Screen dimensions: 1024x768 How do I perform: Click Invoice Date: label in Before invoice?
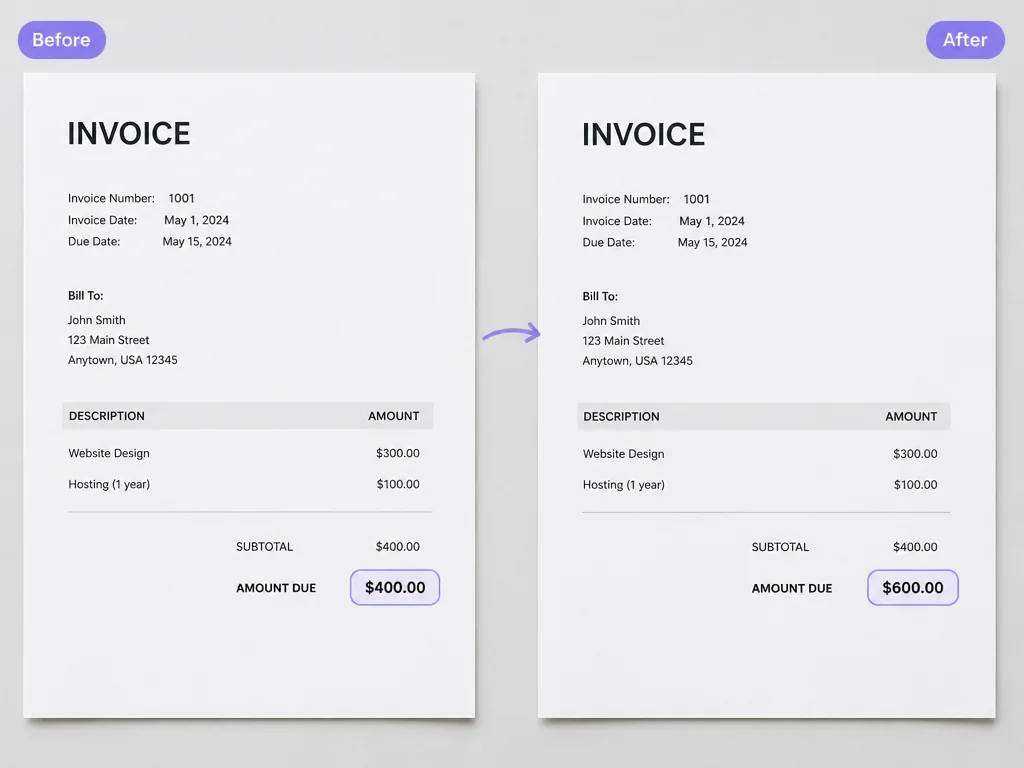pos(103,220)
